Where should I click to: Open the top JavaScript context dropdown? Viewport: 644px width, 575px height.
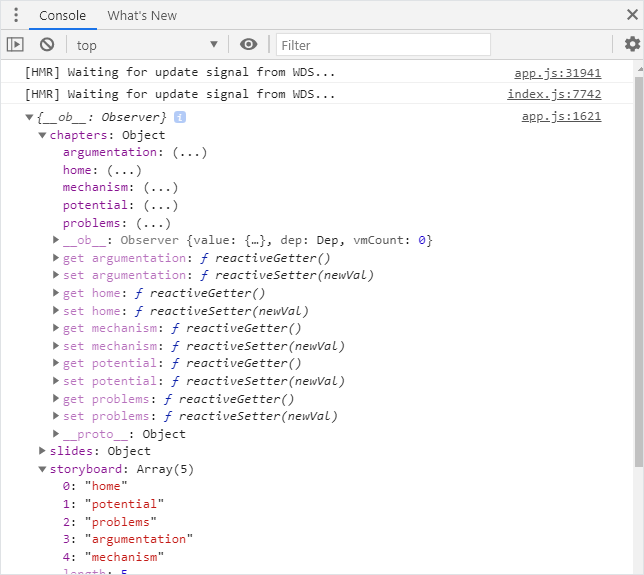146,45
